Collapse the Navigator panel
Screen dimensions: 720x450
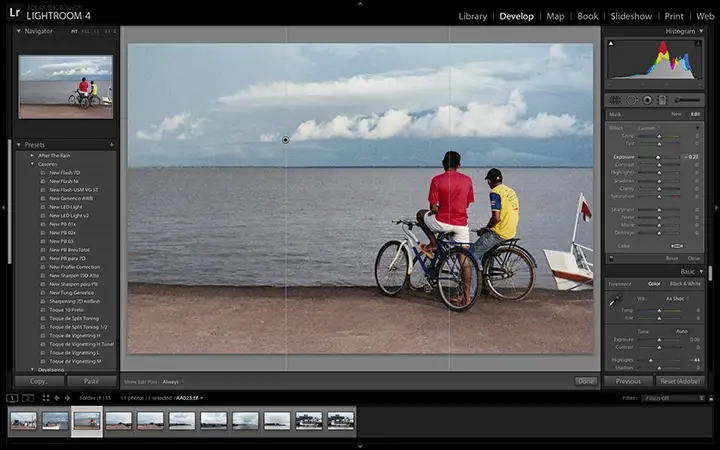(x=18, y=31)
